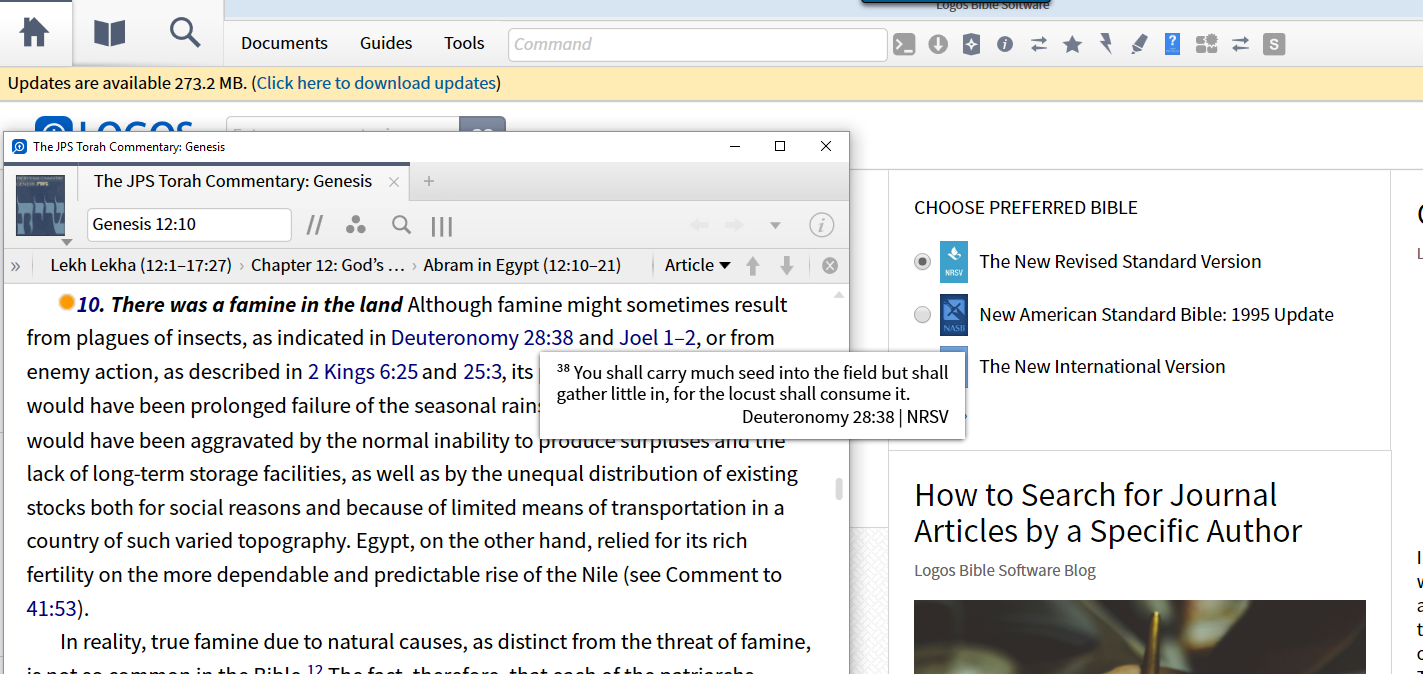Open the visual filters three-dots icon

pyautogui.click(x=355, y=225)
